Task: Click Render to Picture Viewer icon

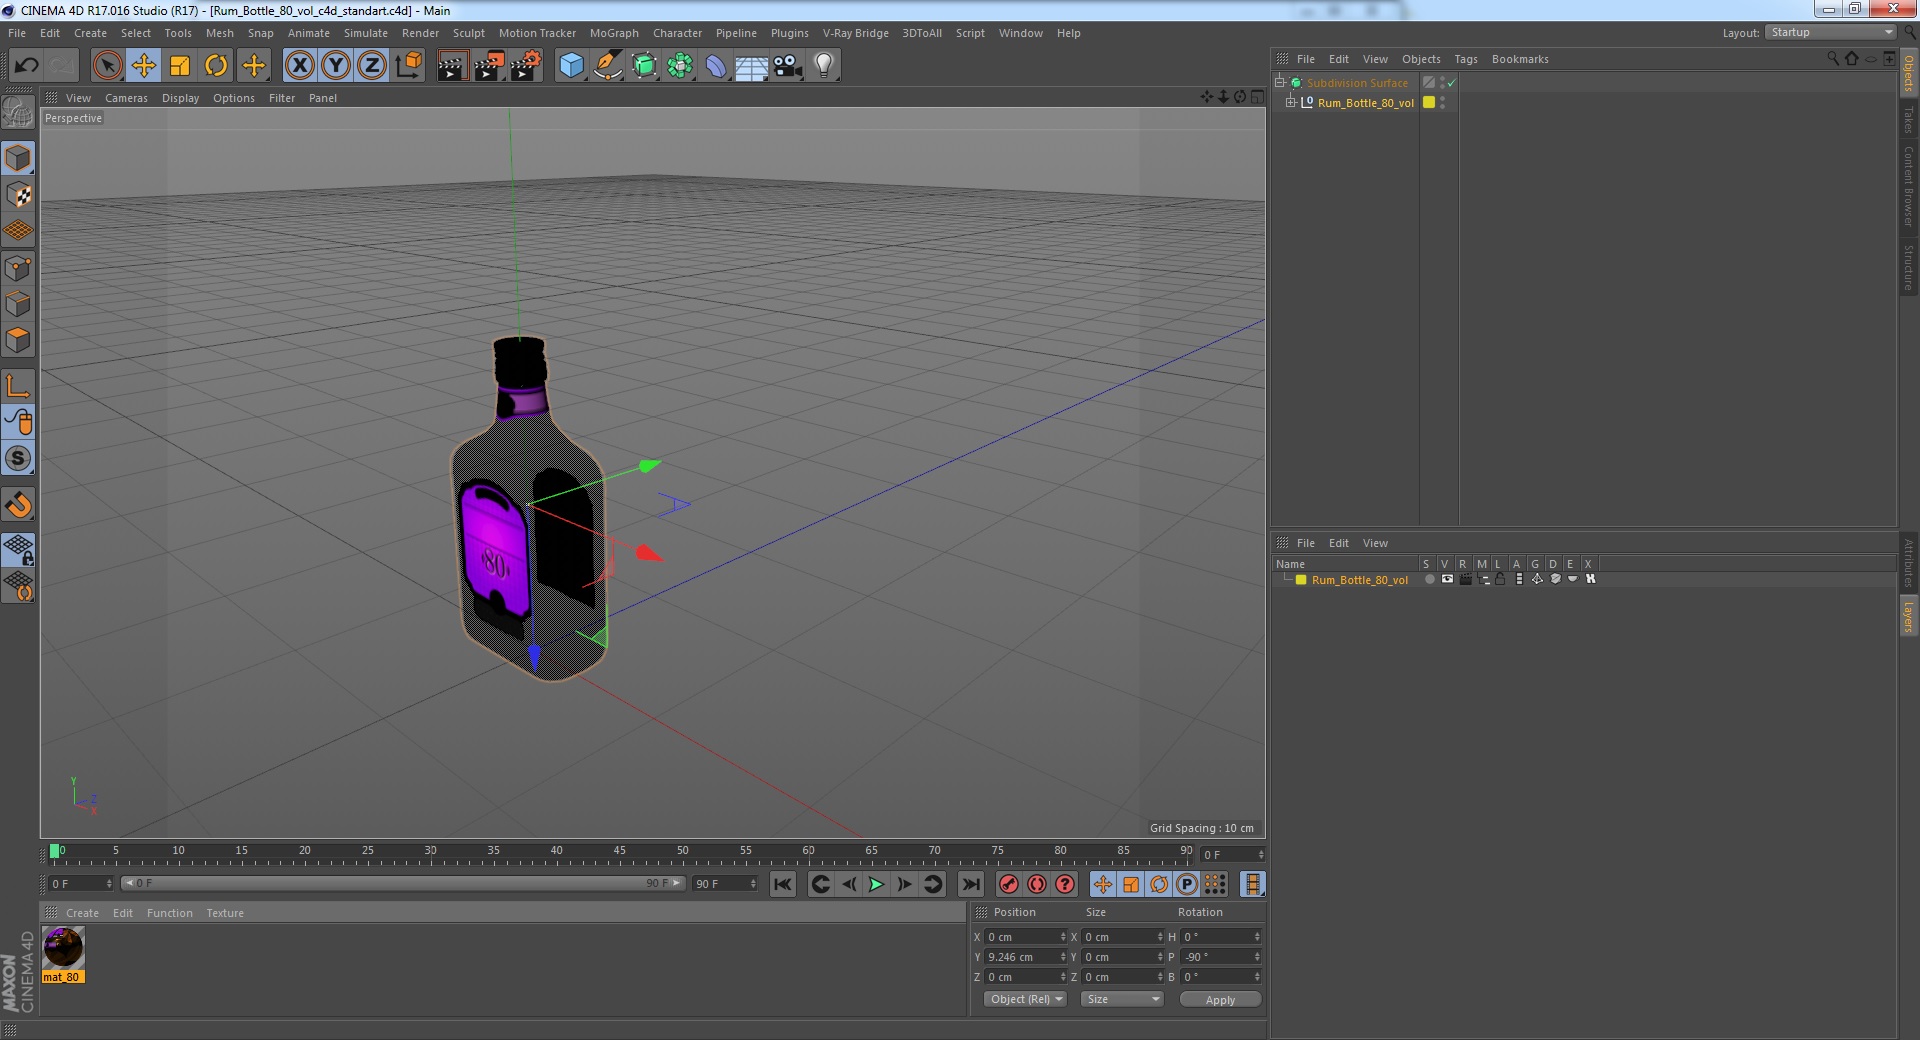Action: tap(489, 66)
